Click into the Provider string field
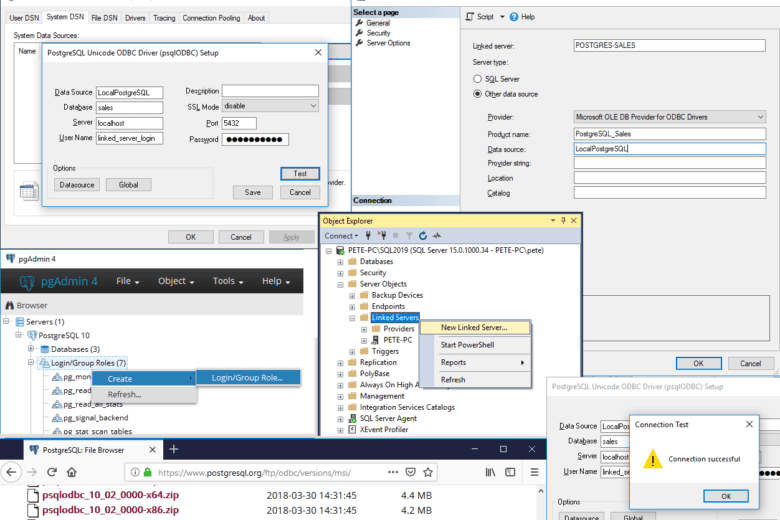780x520 pixels. click(668, 163)
